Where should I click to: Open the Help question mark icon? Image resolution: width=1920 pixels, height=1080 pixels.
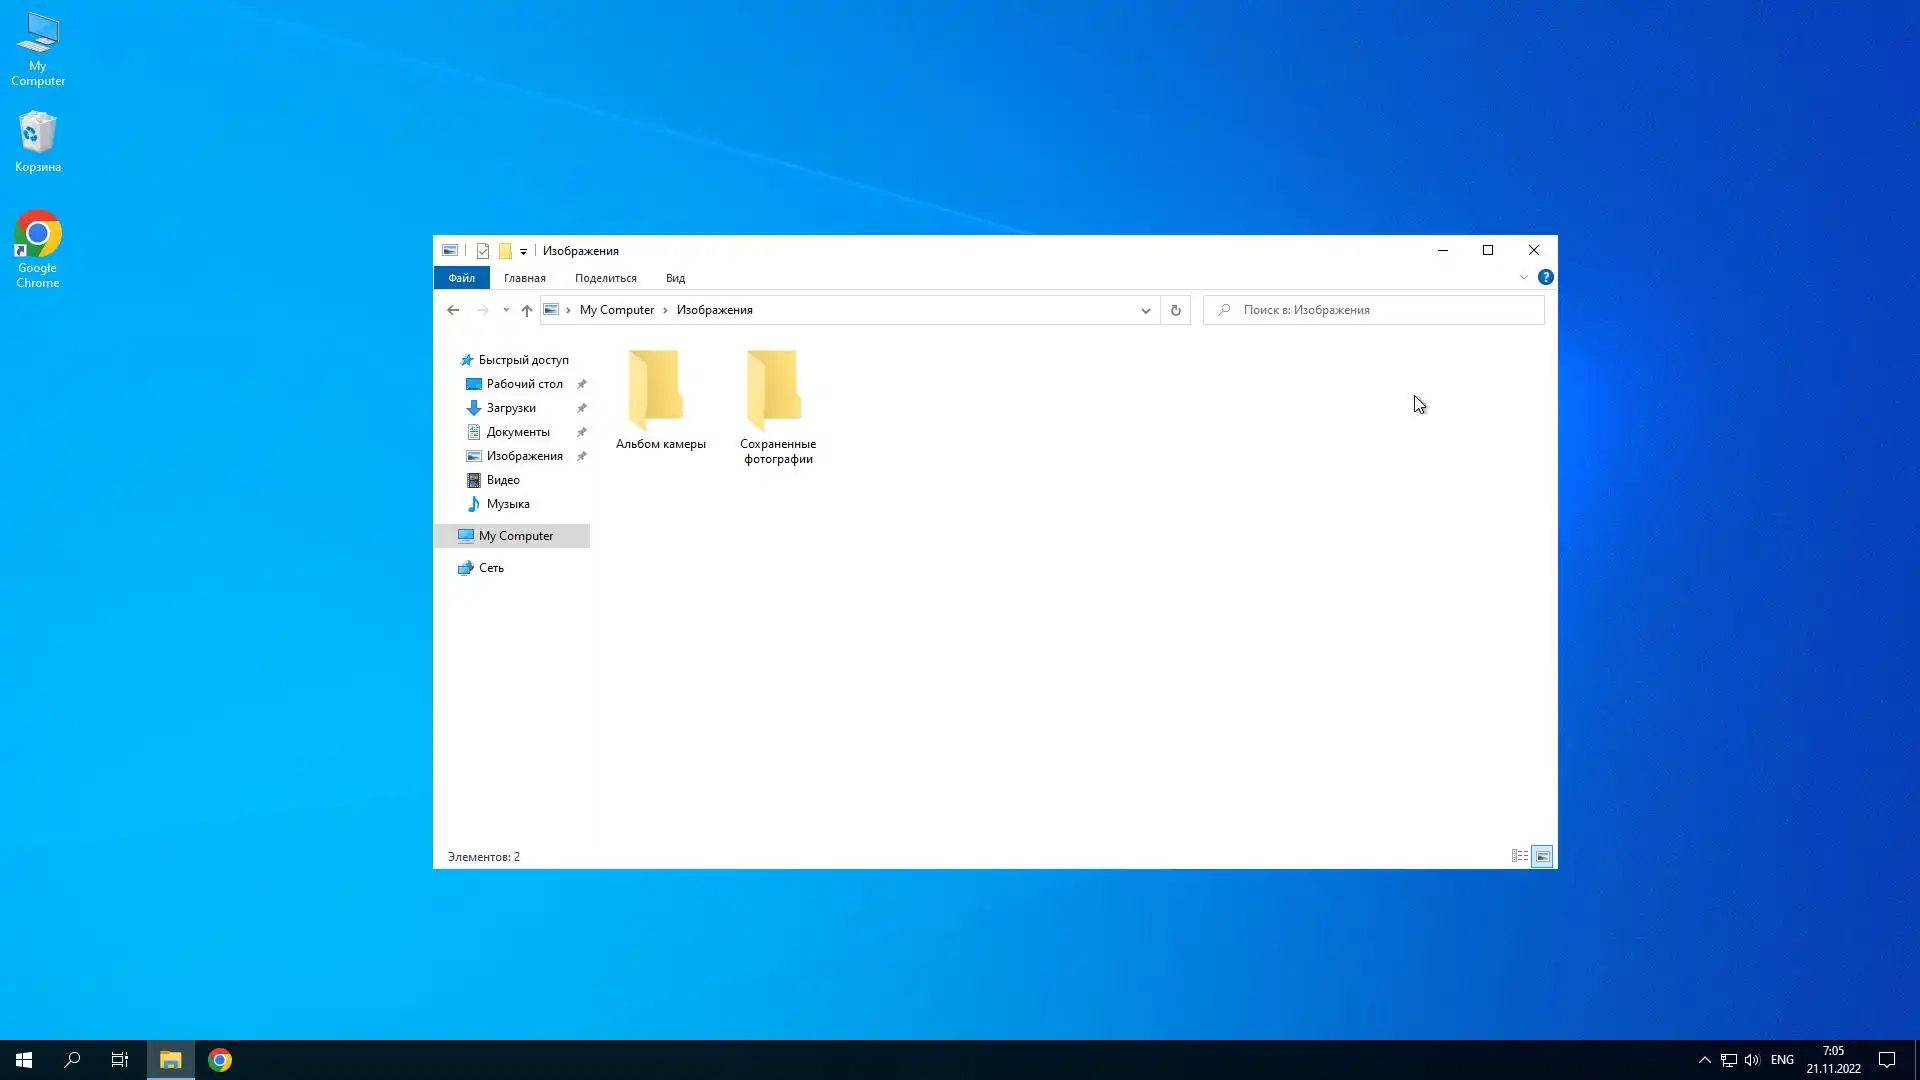pyautogui.click(x=1545, y=277)
